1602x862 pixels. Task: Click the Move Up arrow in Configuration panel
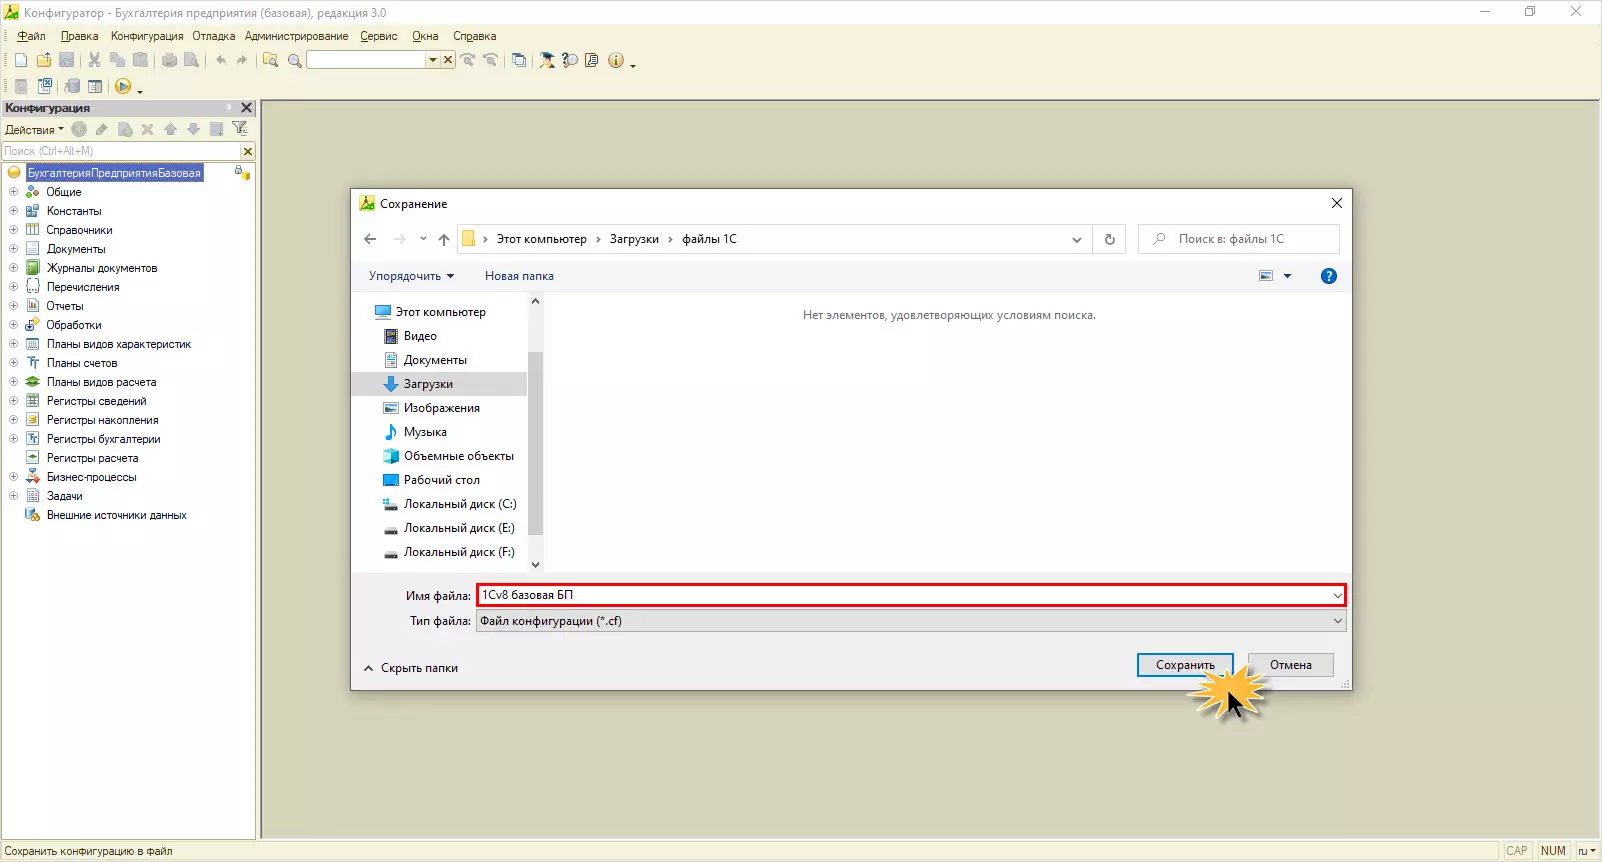170,129
